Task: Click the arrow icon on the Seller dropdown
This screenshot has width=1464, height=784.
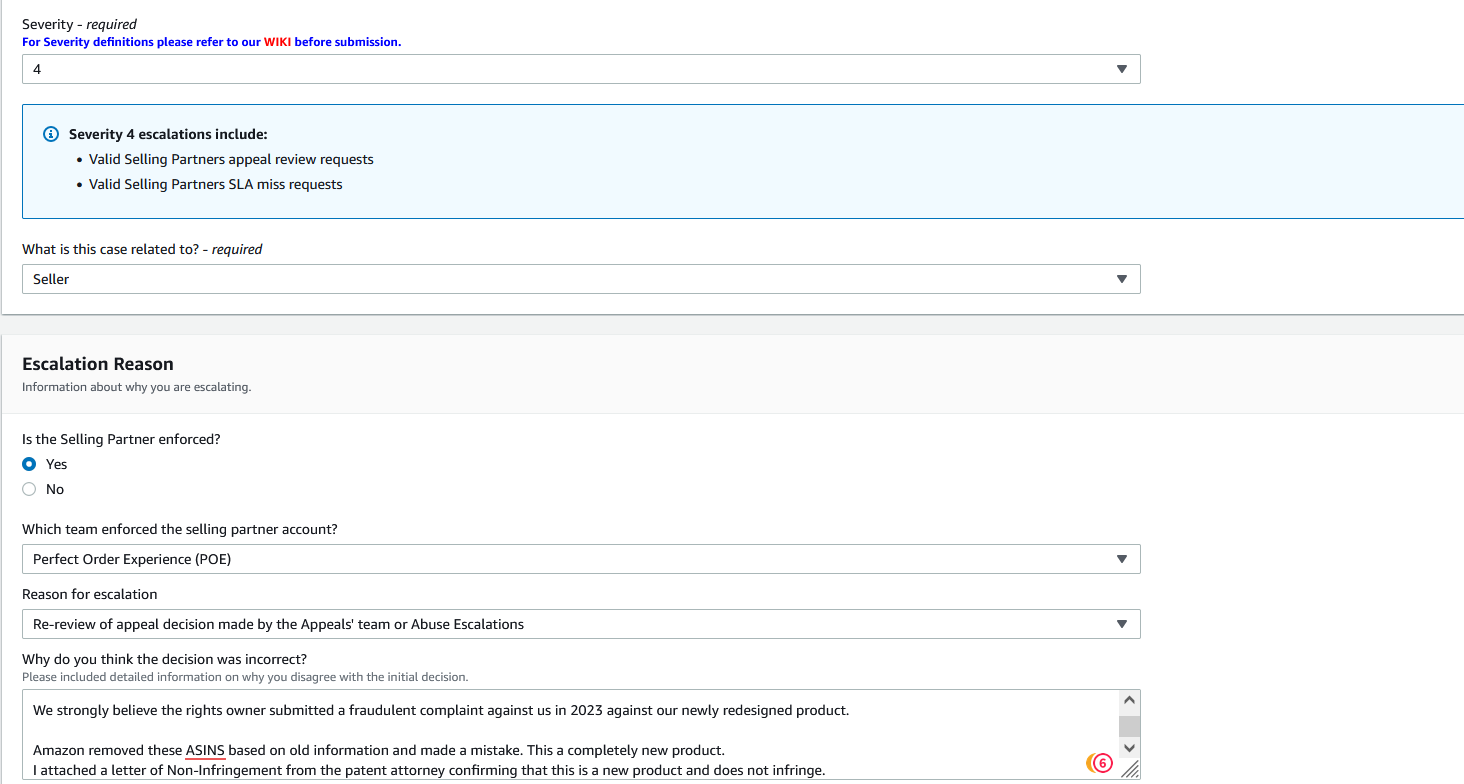Action: 1121,279
